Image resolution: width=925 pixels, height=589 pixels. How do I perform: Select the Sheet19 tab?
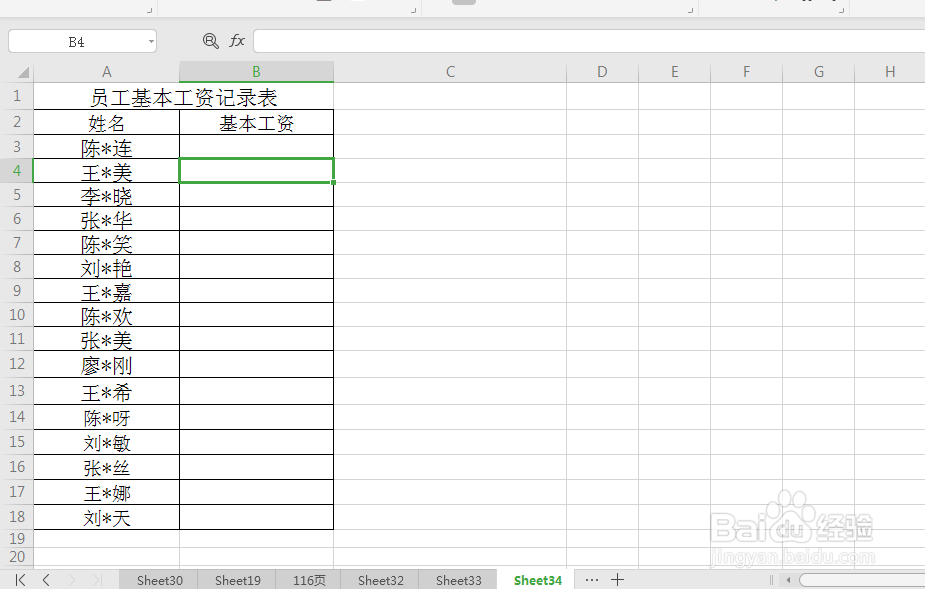pos(236,579)
